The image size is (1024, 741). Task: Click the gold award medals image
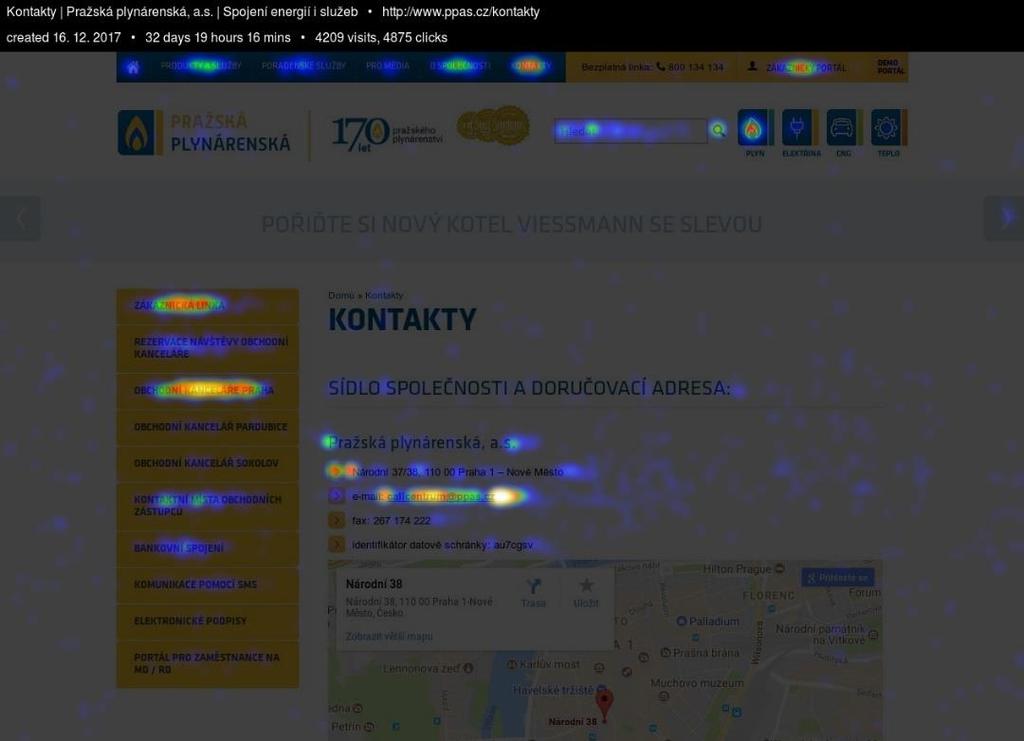(493, 125)
